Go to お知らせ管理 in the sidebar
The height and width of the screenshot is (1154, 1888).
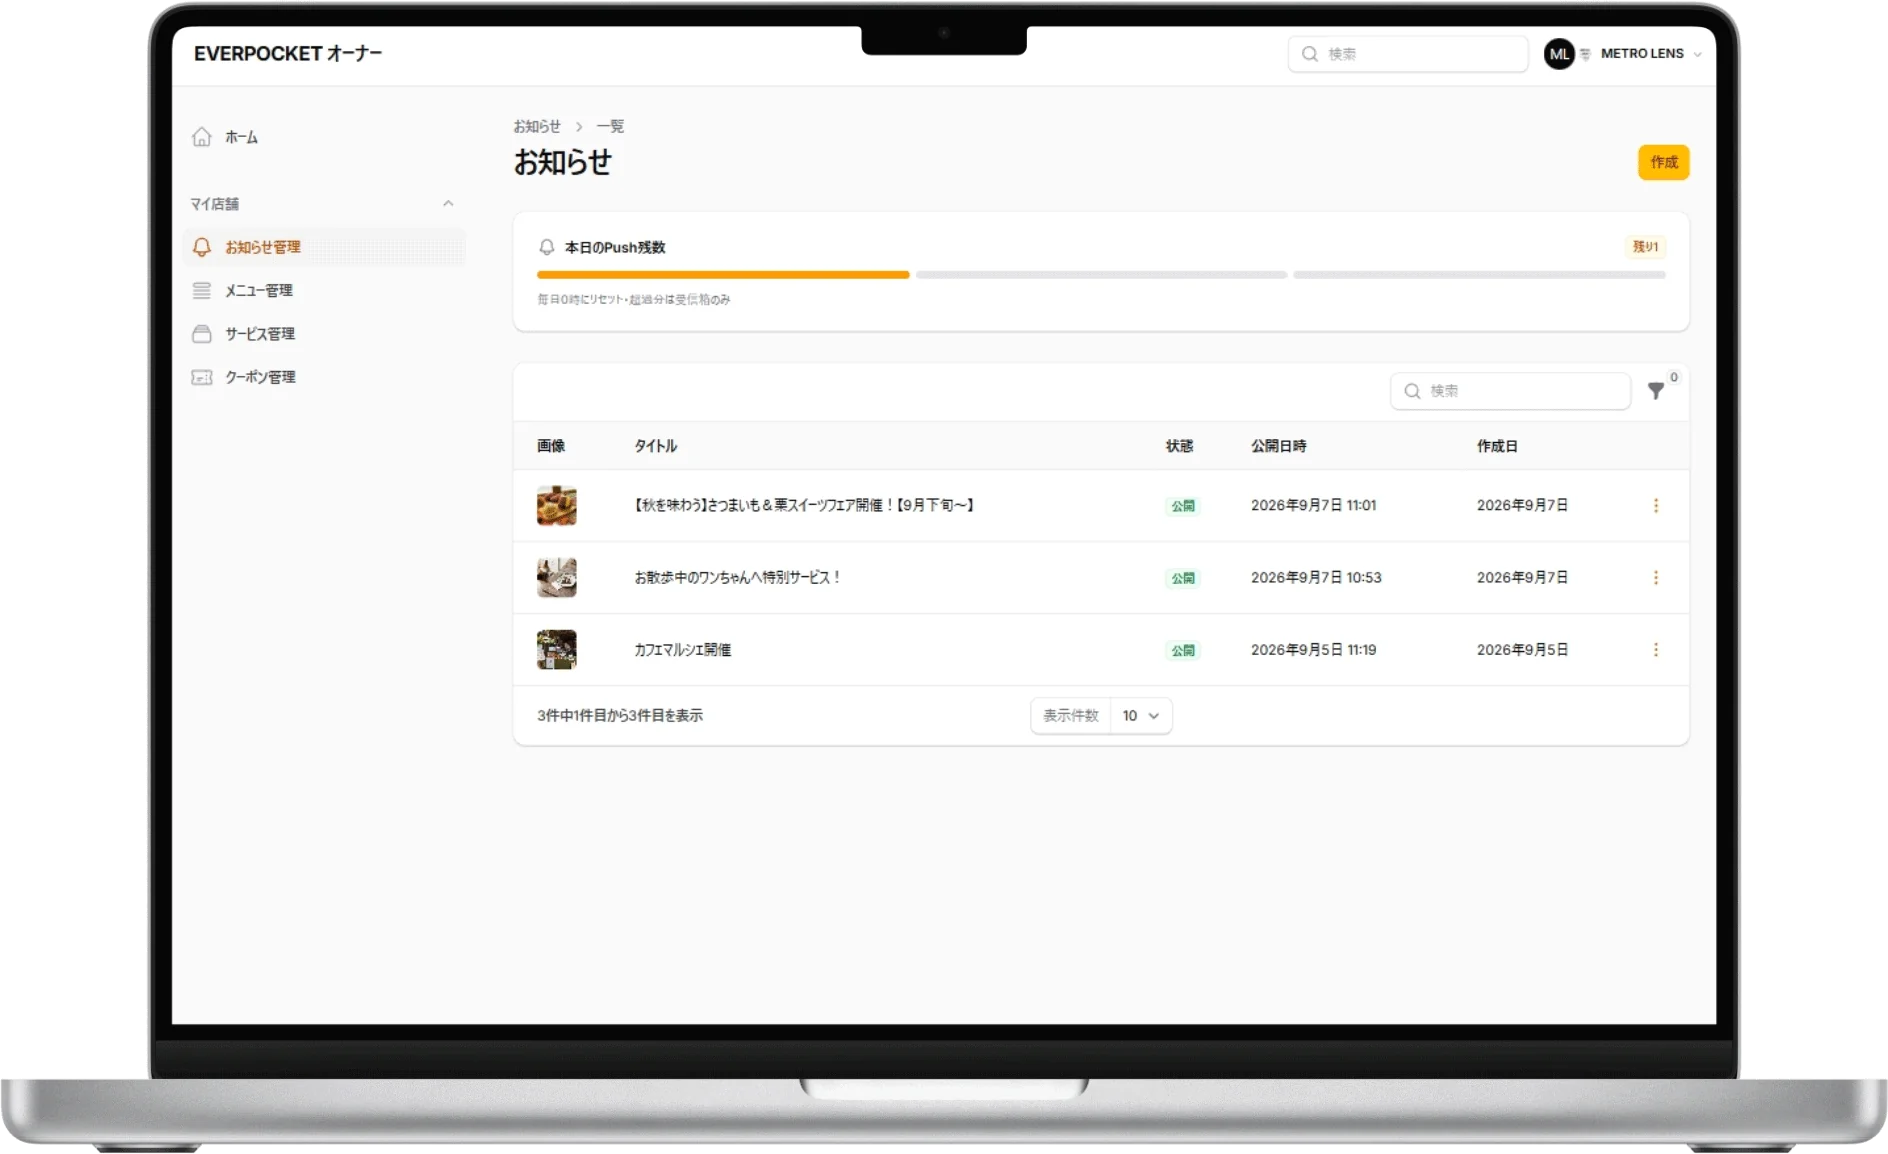click(324, 247)
